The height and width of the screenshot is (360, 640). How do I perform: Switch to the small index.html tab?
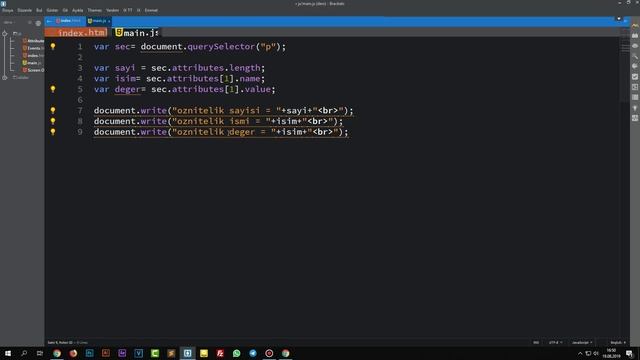(68, 21)
